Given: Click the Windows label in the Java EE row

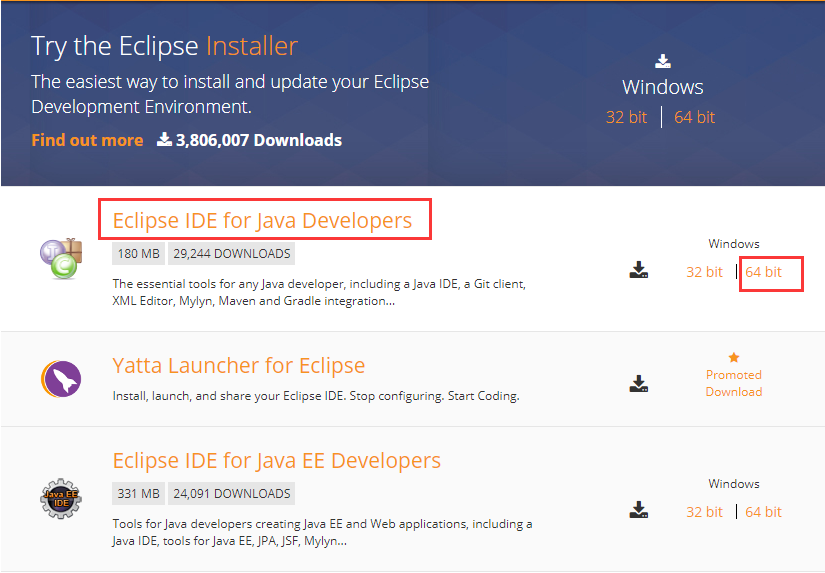Looking at the screenshot, I should 734,484.
